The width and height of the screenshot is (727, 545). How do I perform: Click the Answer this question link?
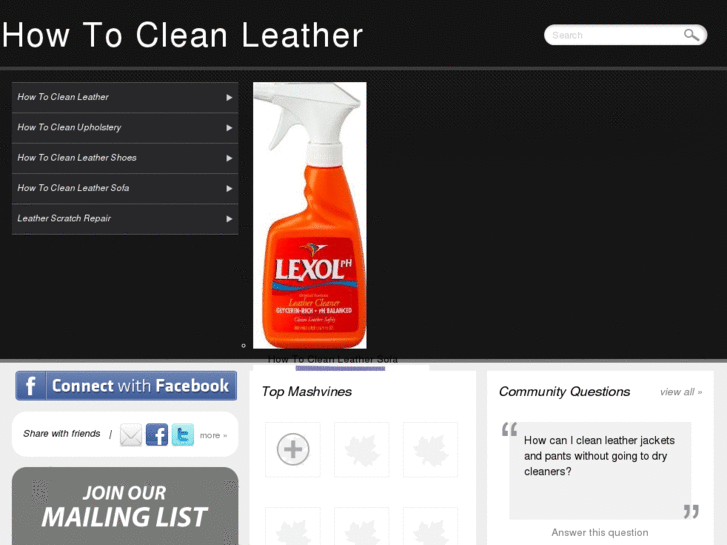click(x=599, y=532)
